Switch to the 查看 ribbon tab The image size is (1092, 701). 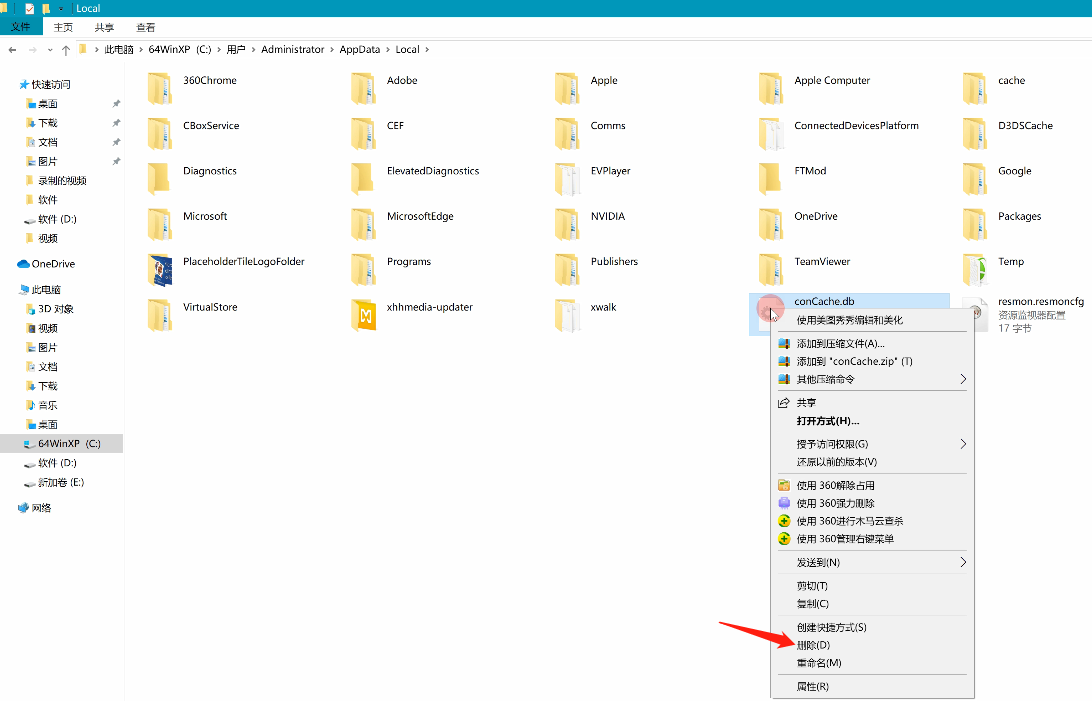146,27
